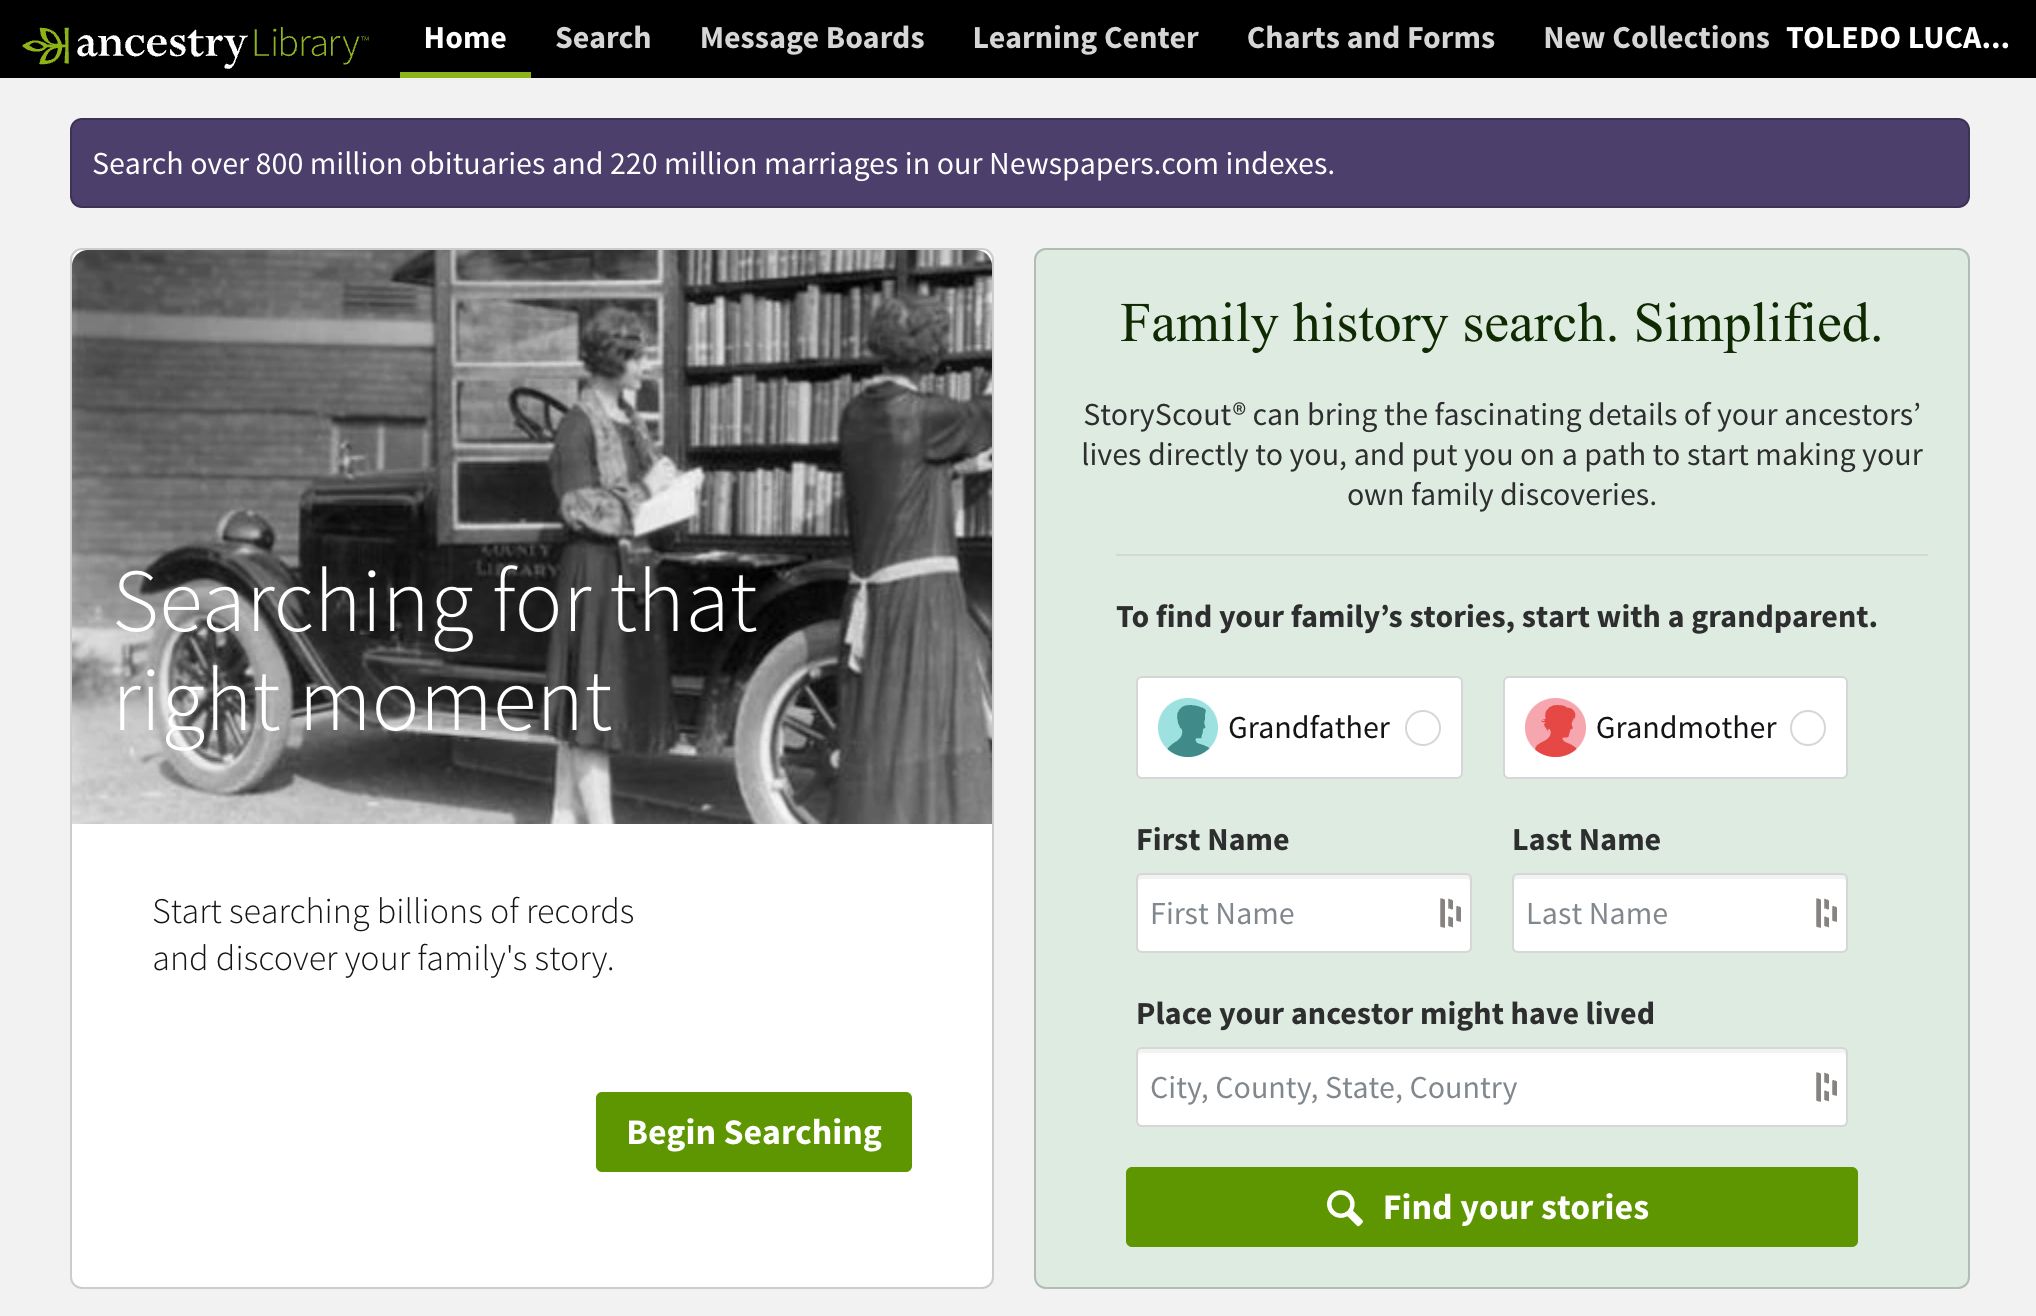Click the Grandfather avatar icon

tap(1187, 727)
